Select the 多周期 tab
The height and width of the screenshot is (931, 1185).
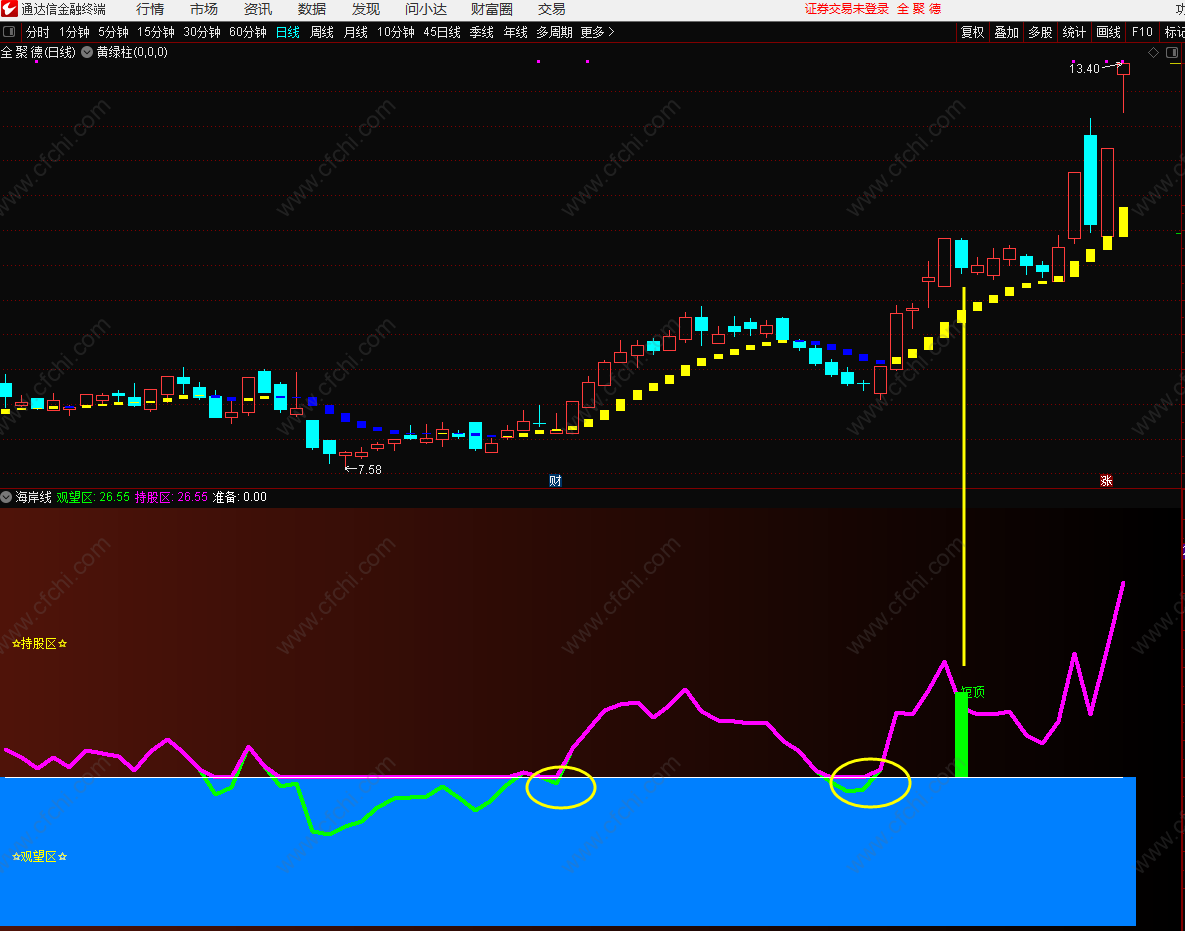click(554, 32)
